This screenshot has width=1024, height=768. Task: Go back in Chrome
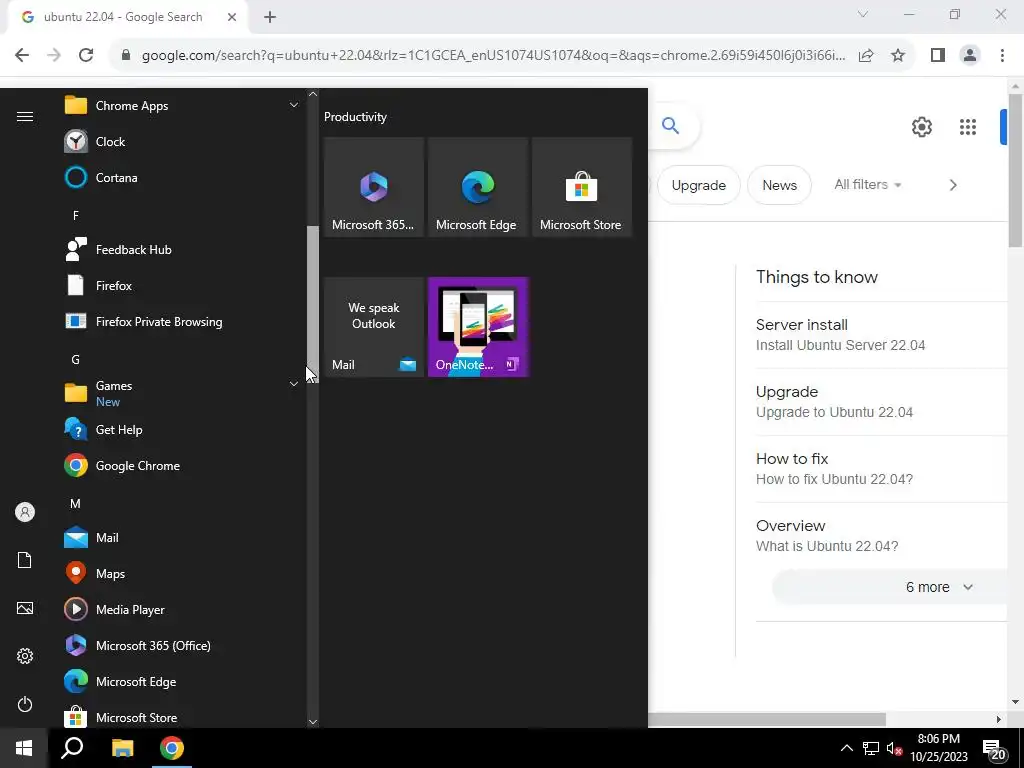(22, 56)
